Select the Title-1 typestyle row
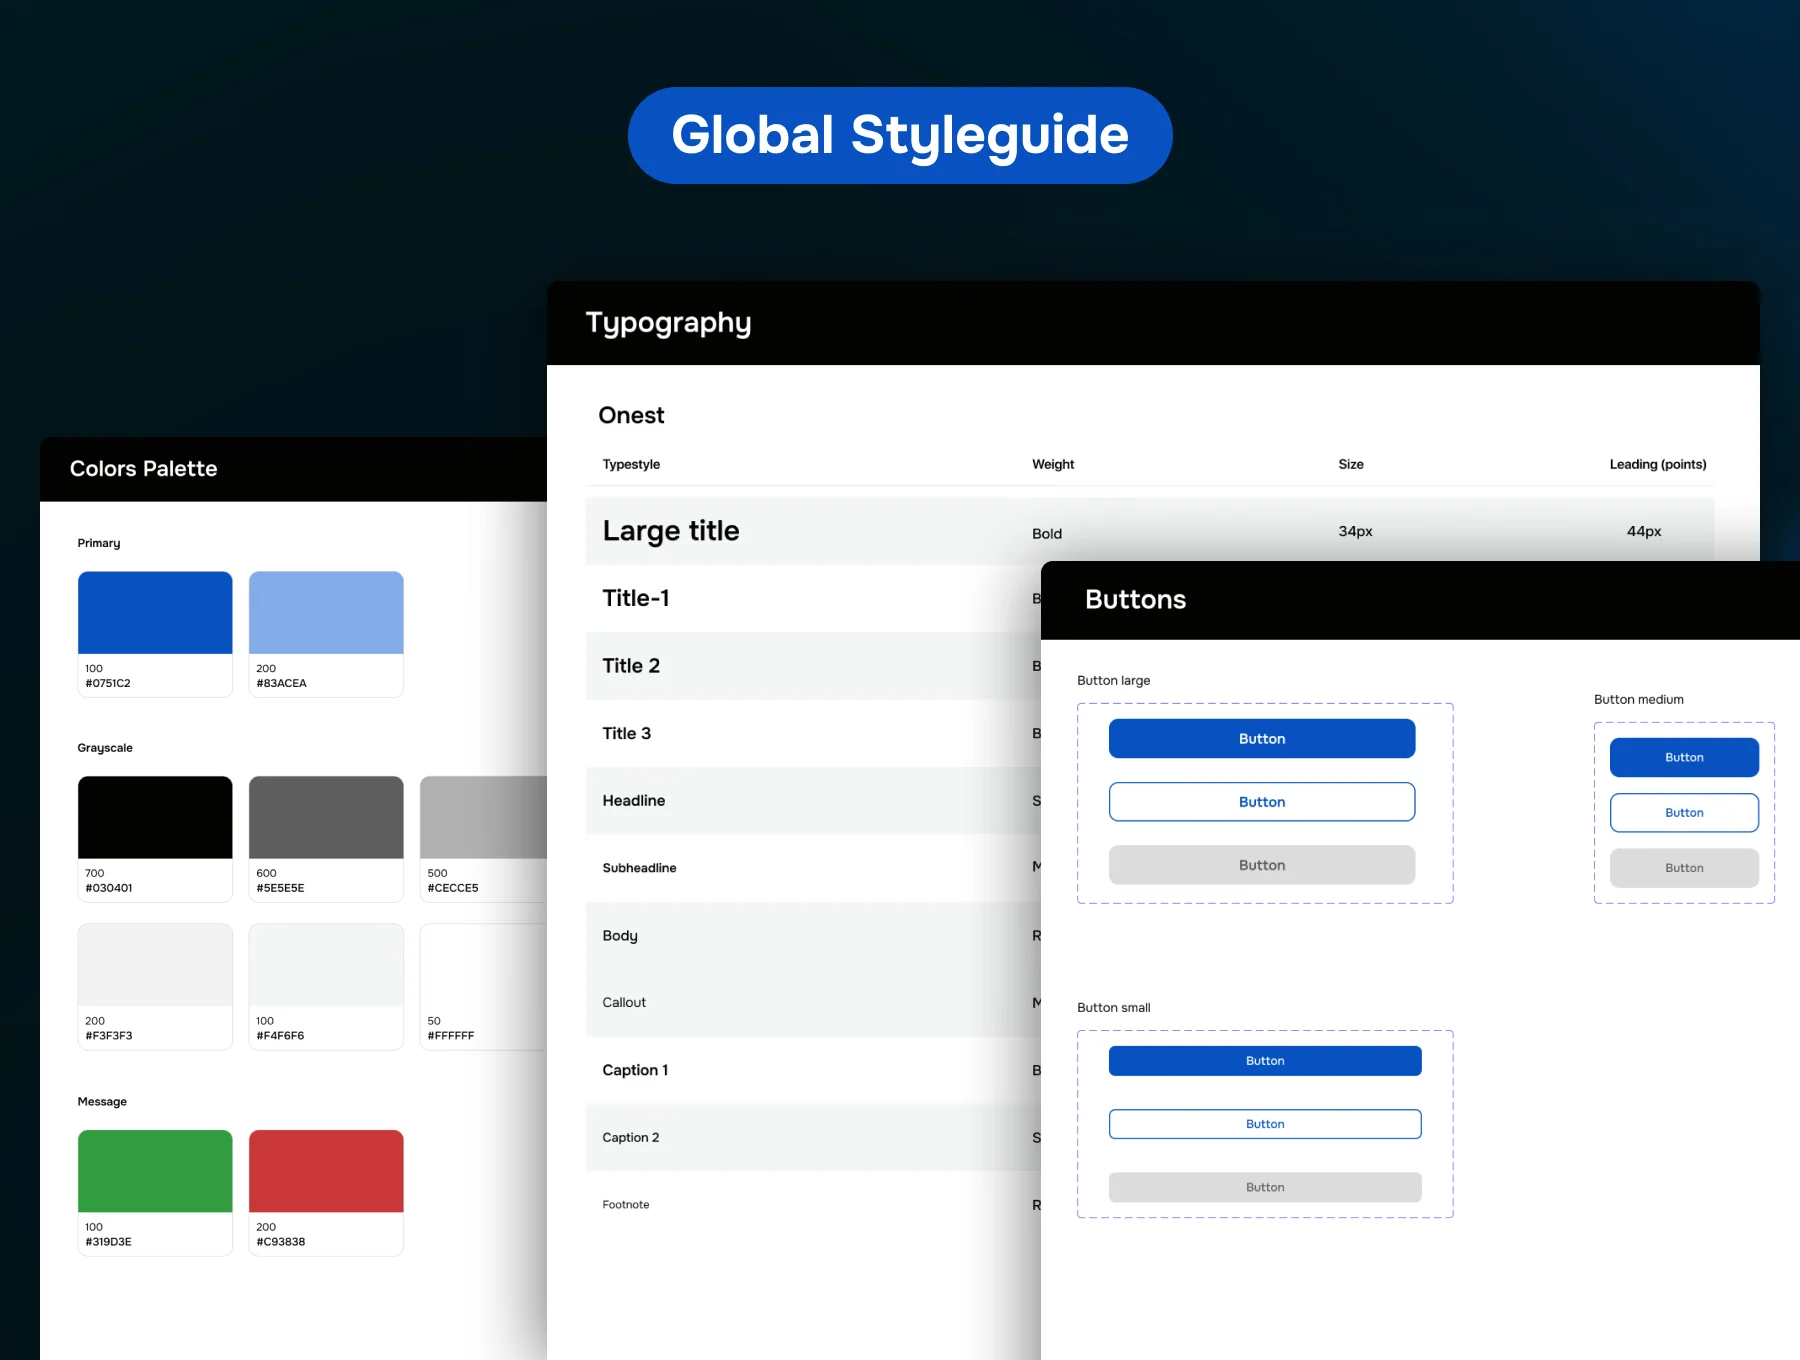Viewport: 1800px width, 1360px height. point(813,598)
